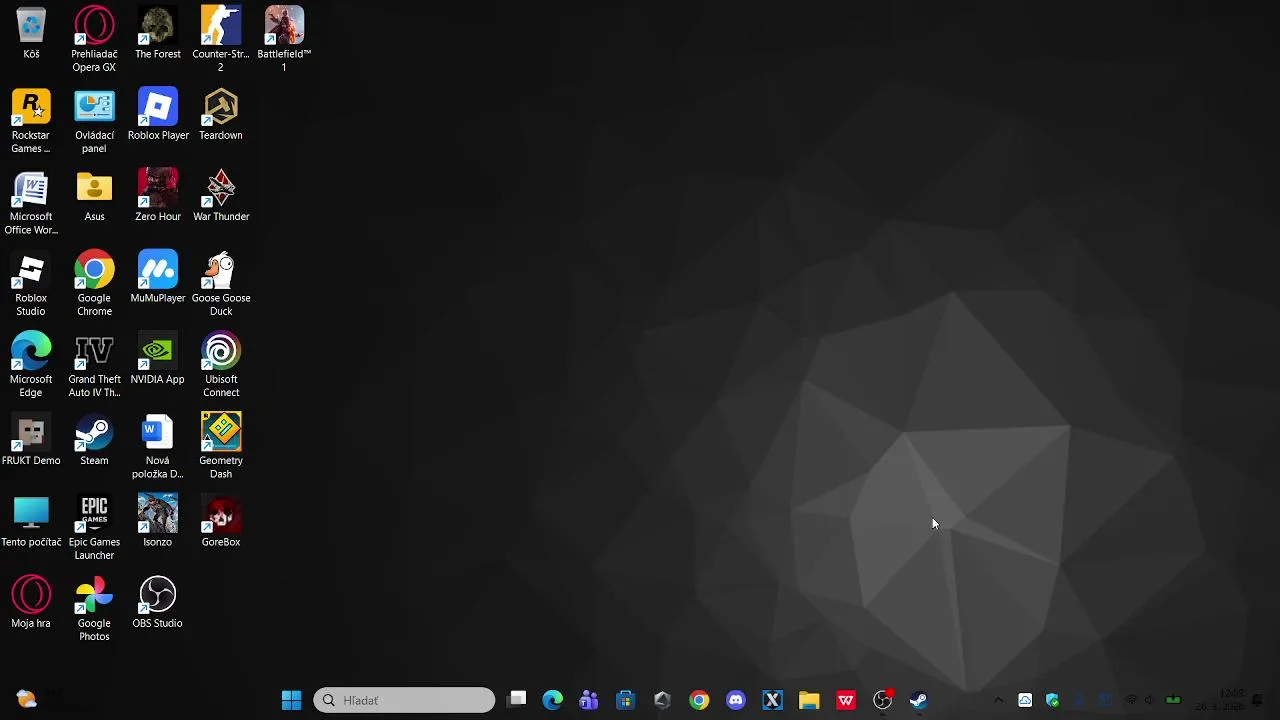This screenshot has height=720, width=1280.
Task: Open the cloud storage tray icon
Action: pyautogui.click(x=1025, y=700)
